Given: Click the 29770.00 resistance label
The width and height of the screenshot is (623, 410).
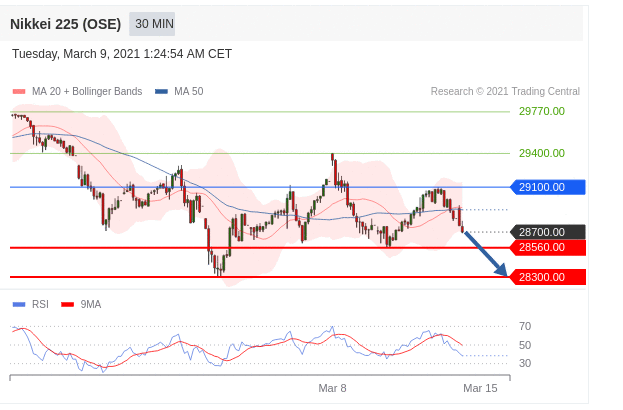Looking at the screenshot, I should [542, 111].
